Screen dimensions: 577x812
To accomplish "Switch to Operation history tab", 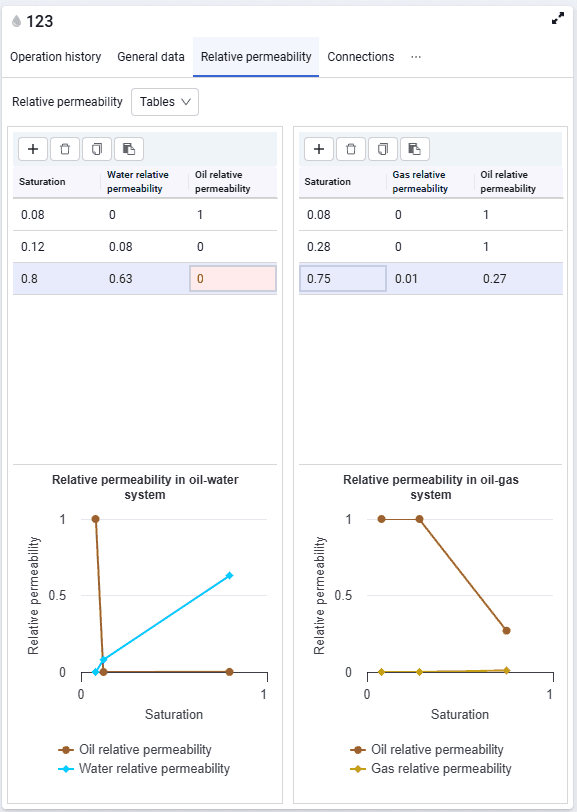I will click(55, 57).
